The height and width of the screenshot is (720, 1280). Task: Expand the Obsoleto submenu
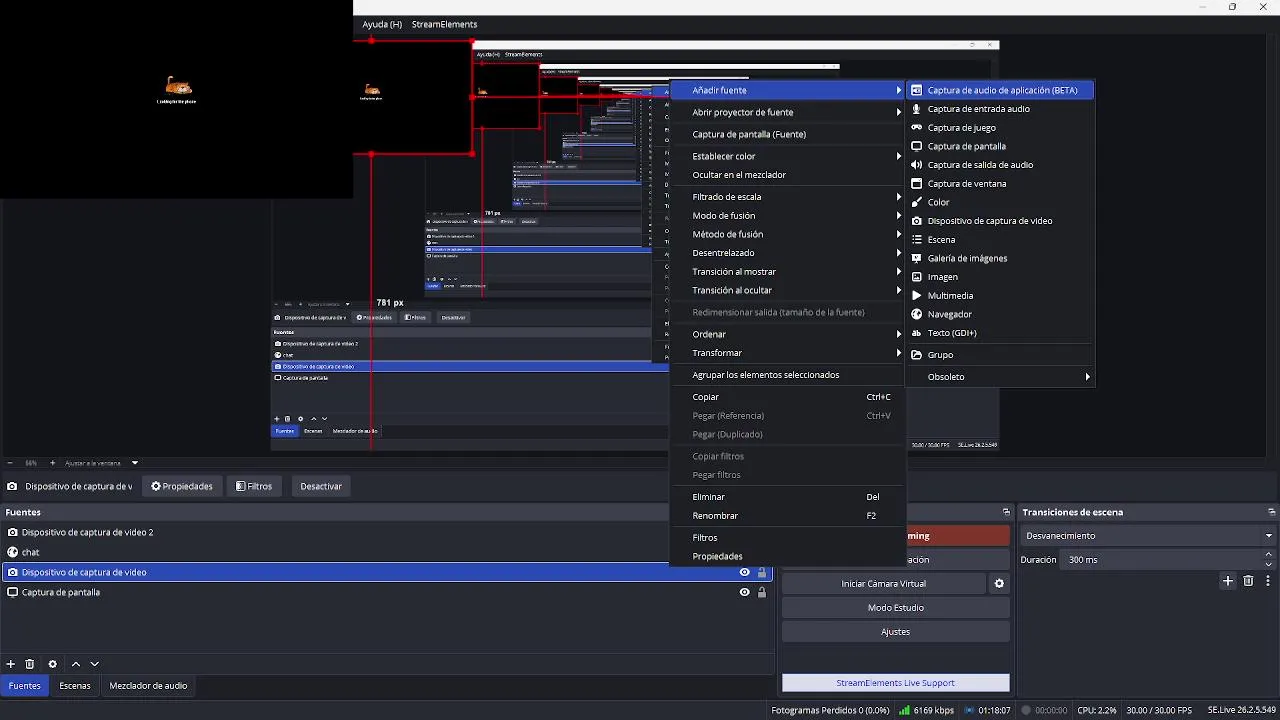(1000, 377)
